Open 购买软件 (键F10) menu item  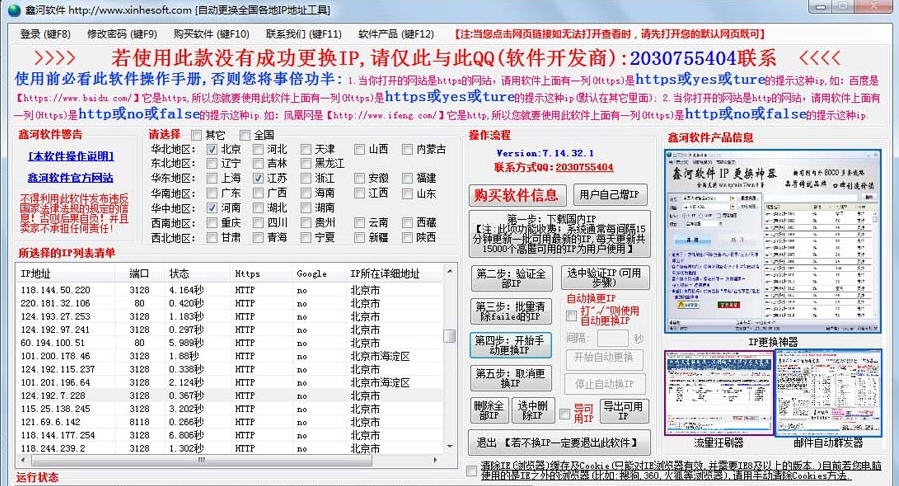click(211, 34)
